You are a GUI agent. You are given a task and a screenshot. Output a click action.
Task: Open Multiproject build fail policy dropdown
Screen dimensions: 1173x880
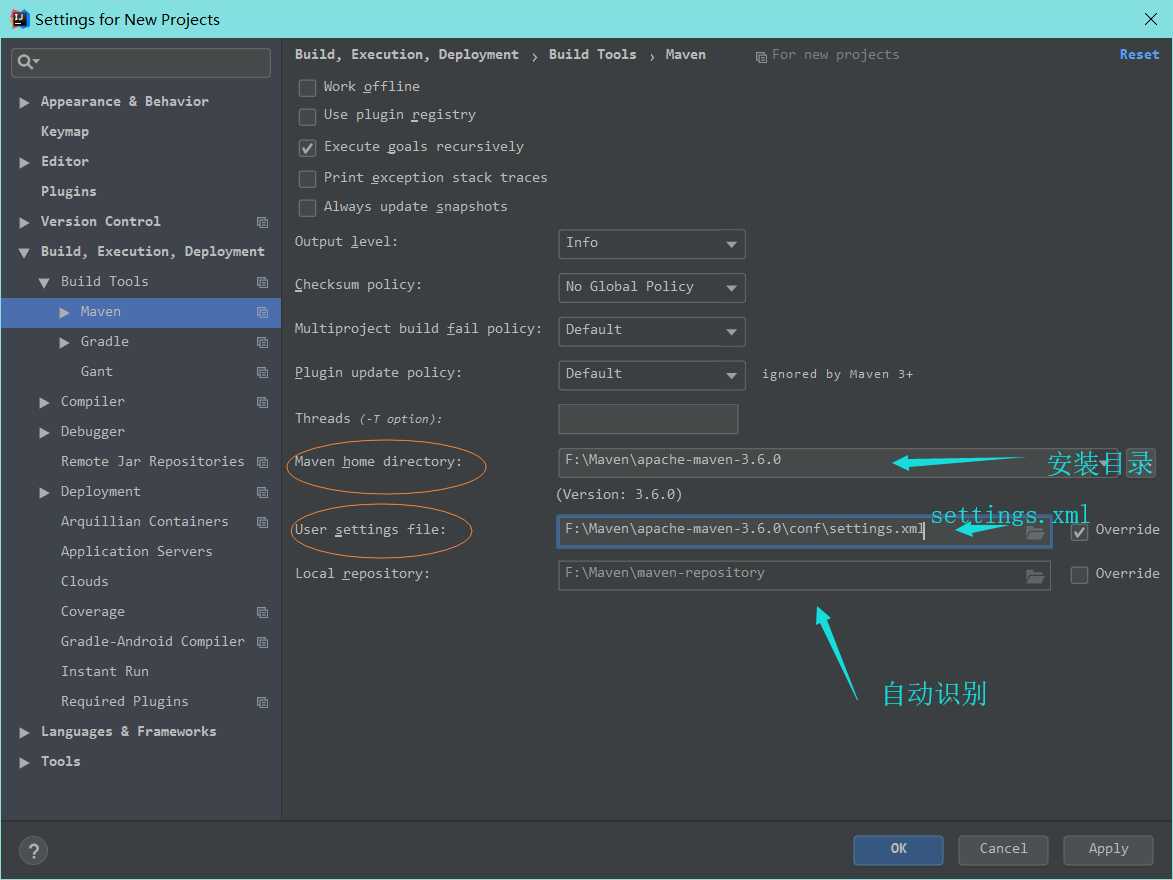[x=652, y=331]
